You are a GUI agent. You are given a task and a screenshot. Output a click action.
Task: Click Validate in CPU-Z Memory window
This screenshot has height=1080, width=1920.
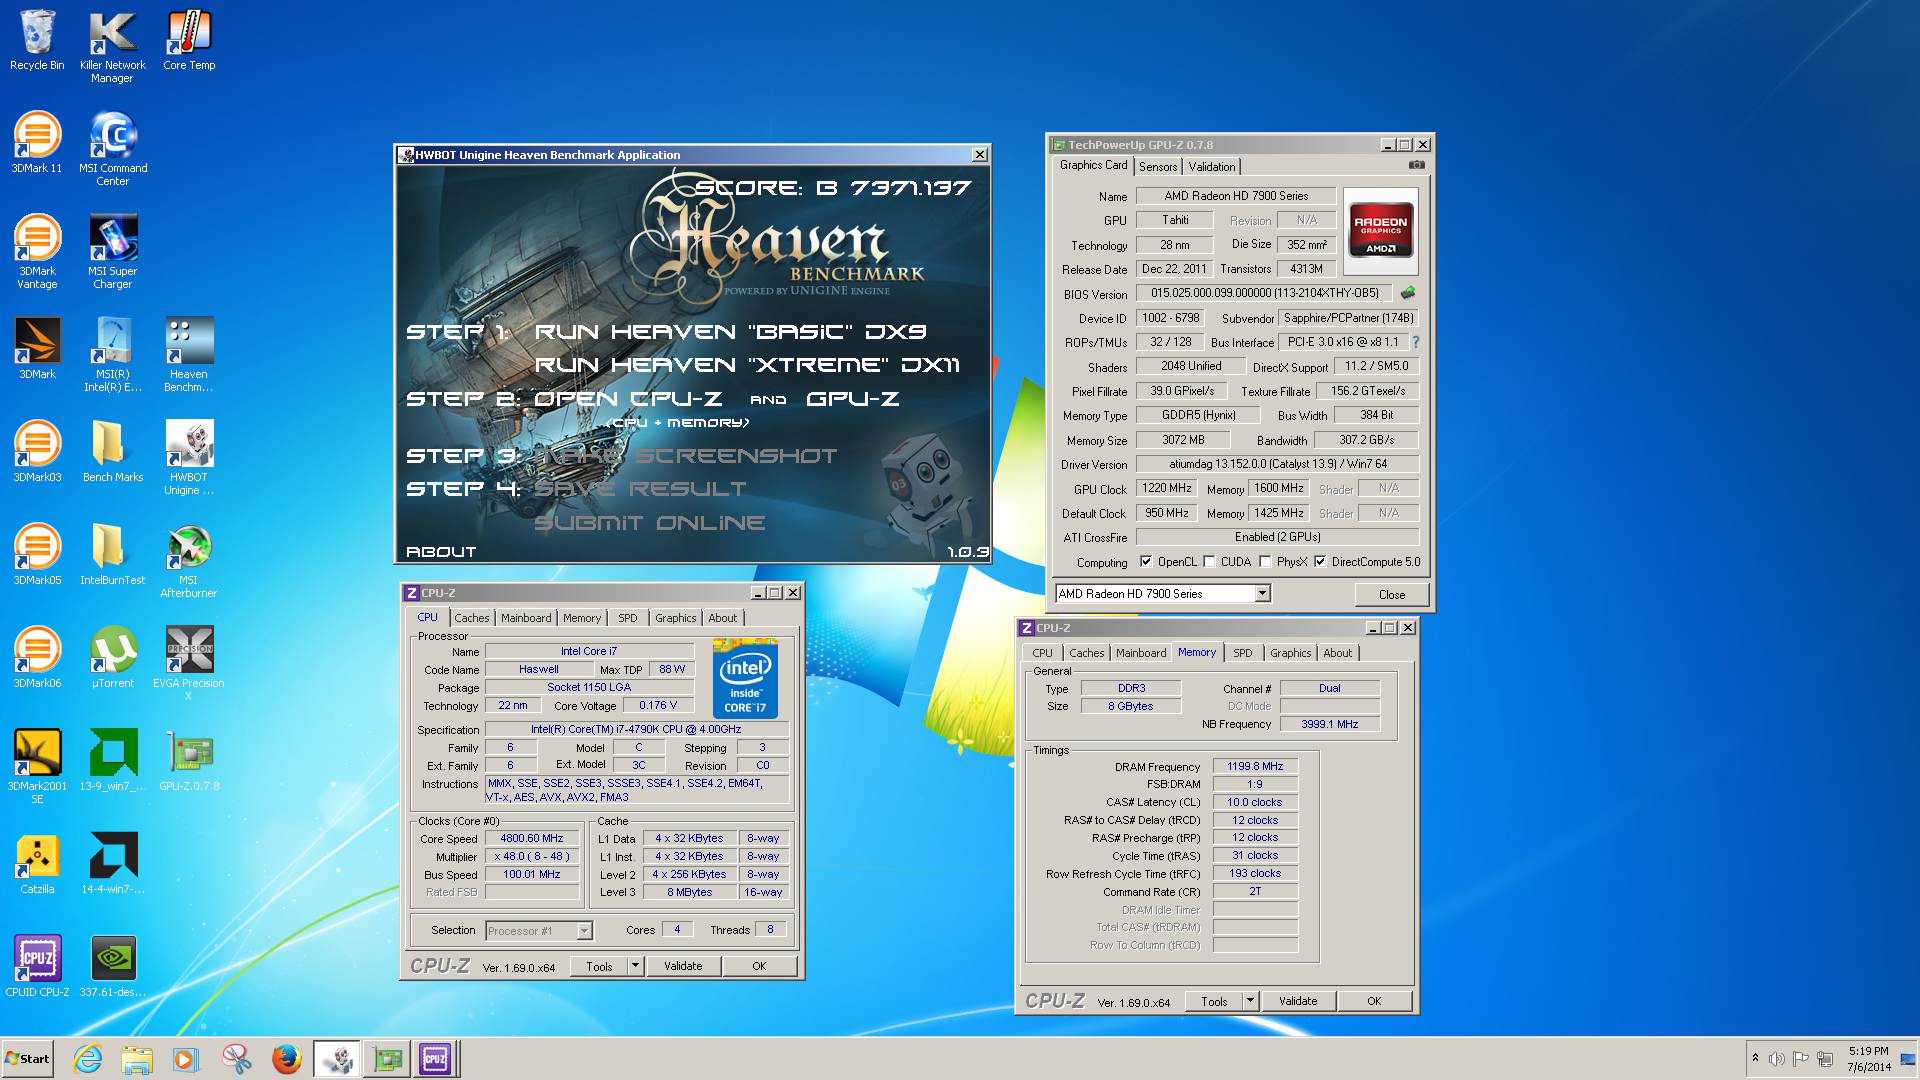point(1298,1001)
